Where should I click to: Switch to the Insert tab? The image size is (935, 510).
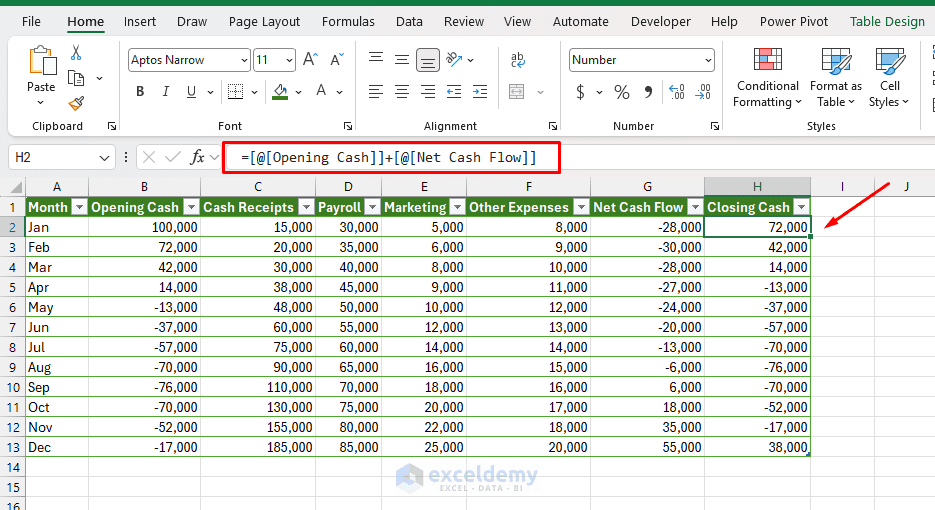click(x=140, y=22)
